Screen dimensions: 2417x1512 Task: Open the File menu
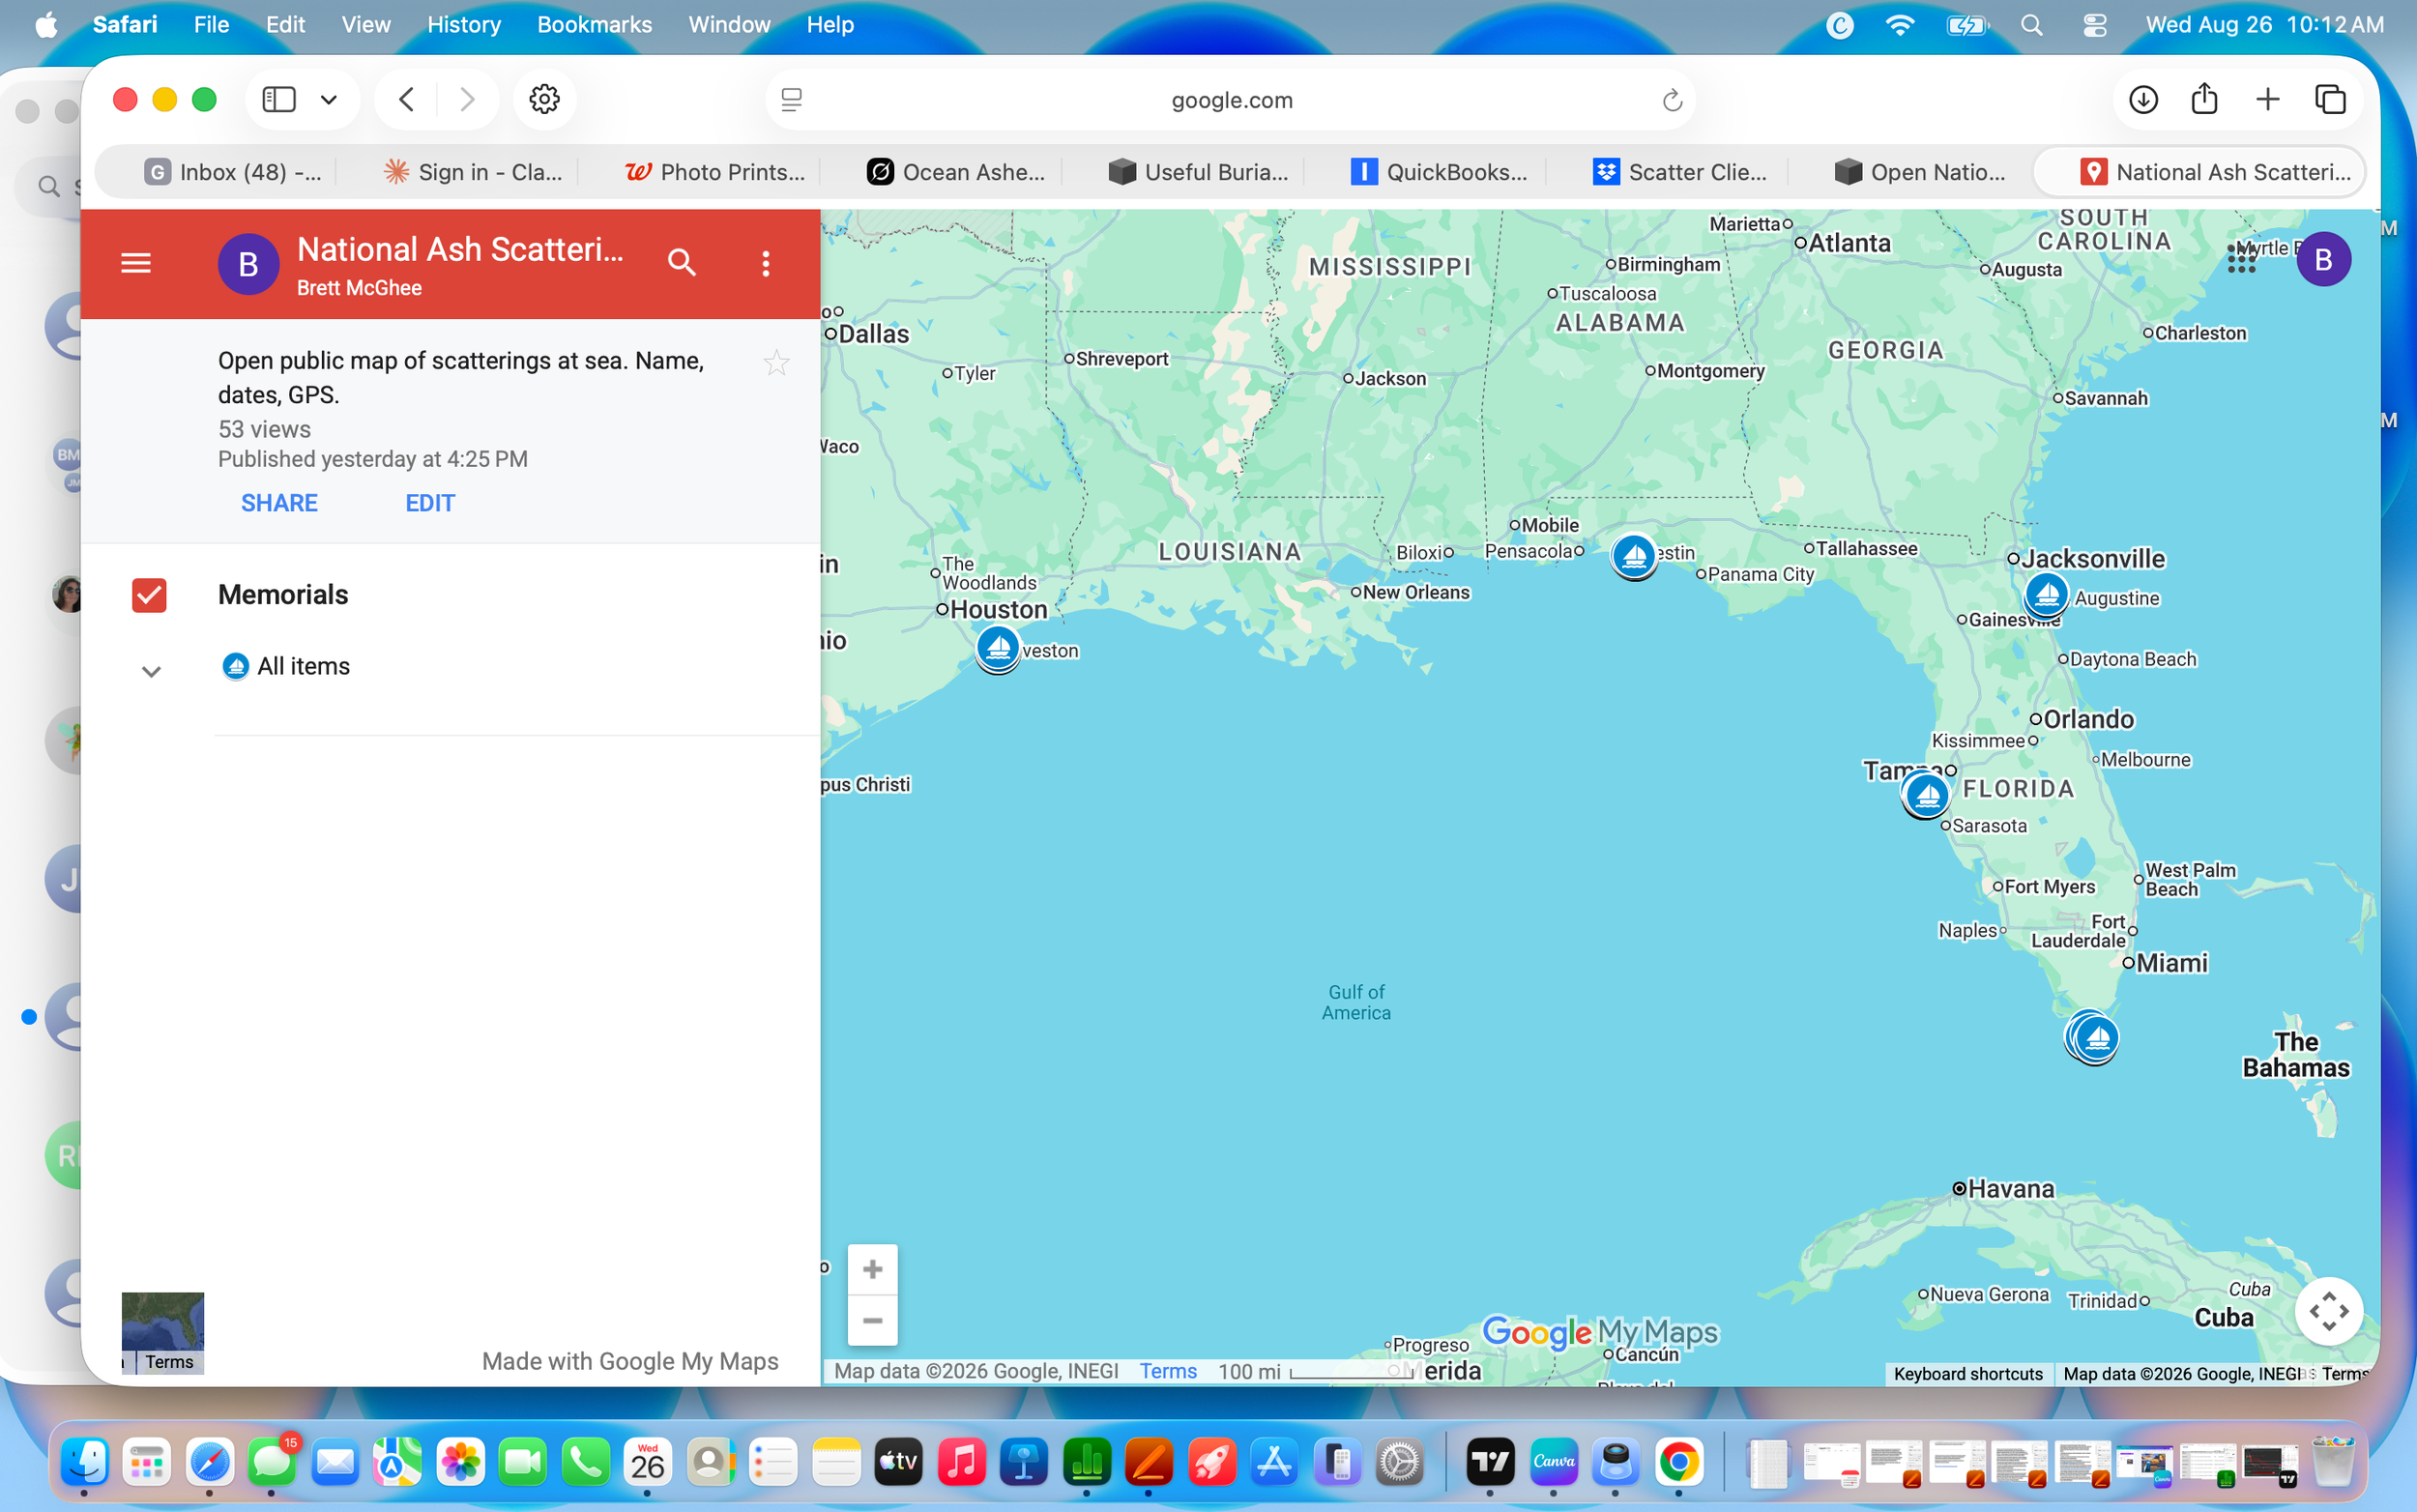pos(211,25)
